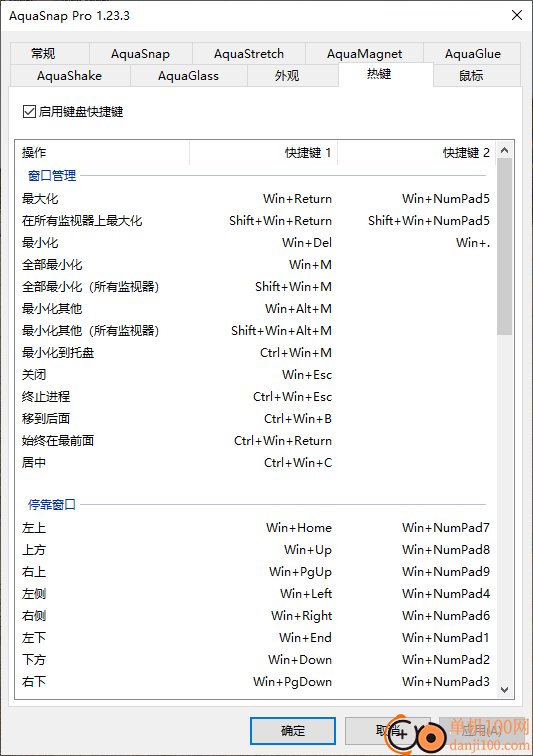Open the AquaShake tab

pyautogui.click(x=70, y=76)
